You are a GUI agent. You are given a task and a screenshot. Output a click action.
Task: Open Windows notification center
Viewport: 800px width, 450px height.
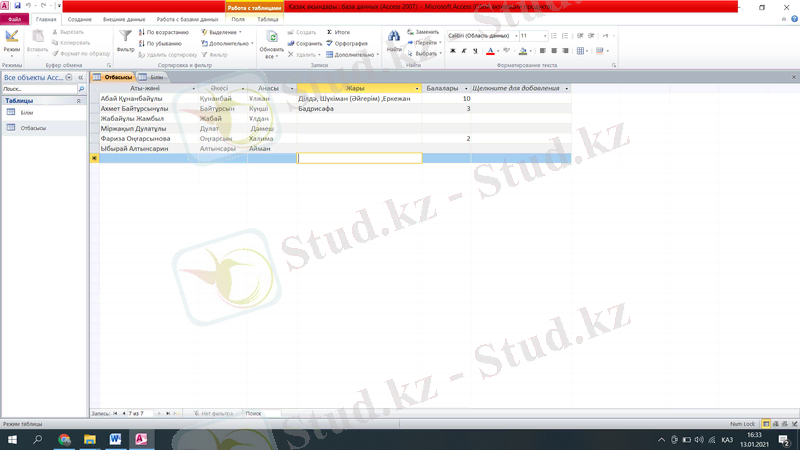(x=784, y=439)
